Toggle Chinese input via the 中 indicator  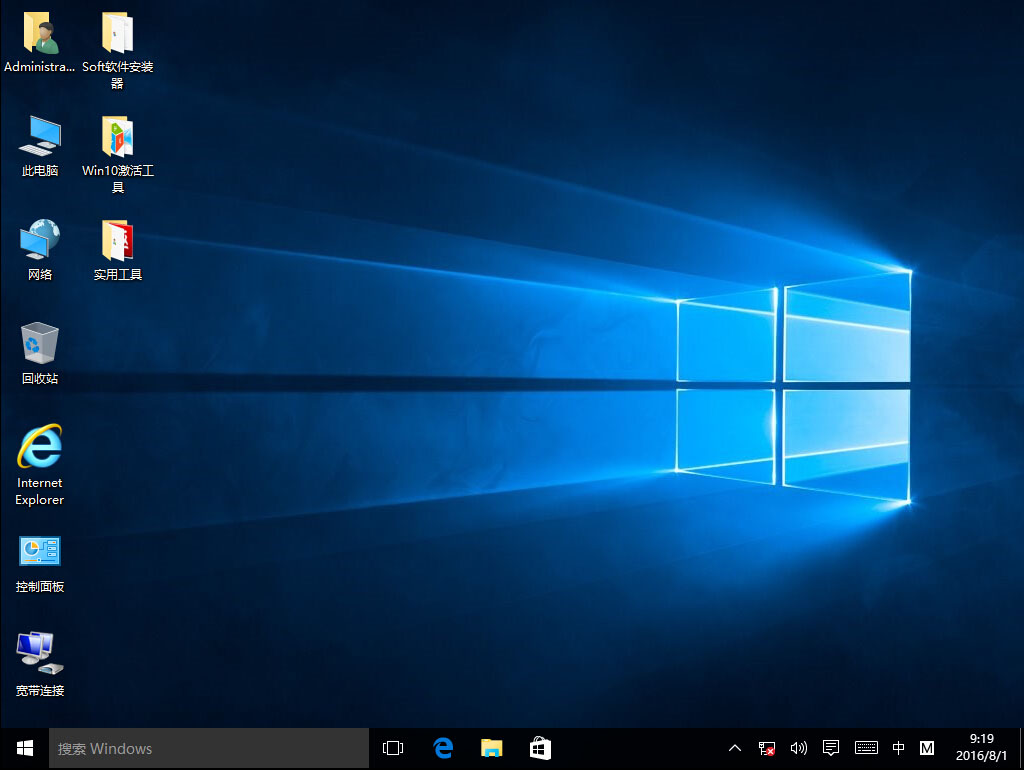point(898,747)
